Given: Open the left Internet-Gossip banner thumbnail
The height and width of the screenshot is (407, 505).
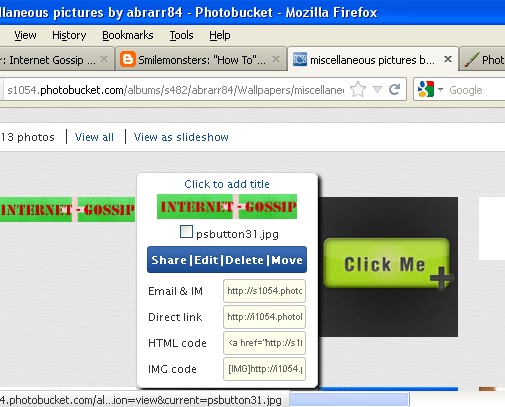Looking at the screenshot, I should [67, 209].
